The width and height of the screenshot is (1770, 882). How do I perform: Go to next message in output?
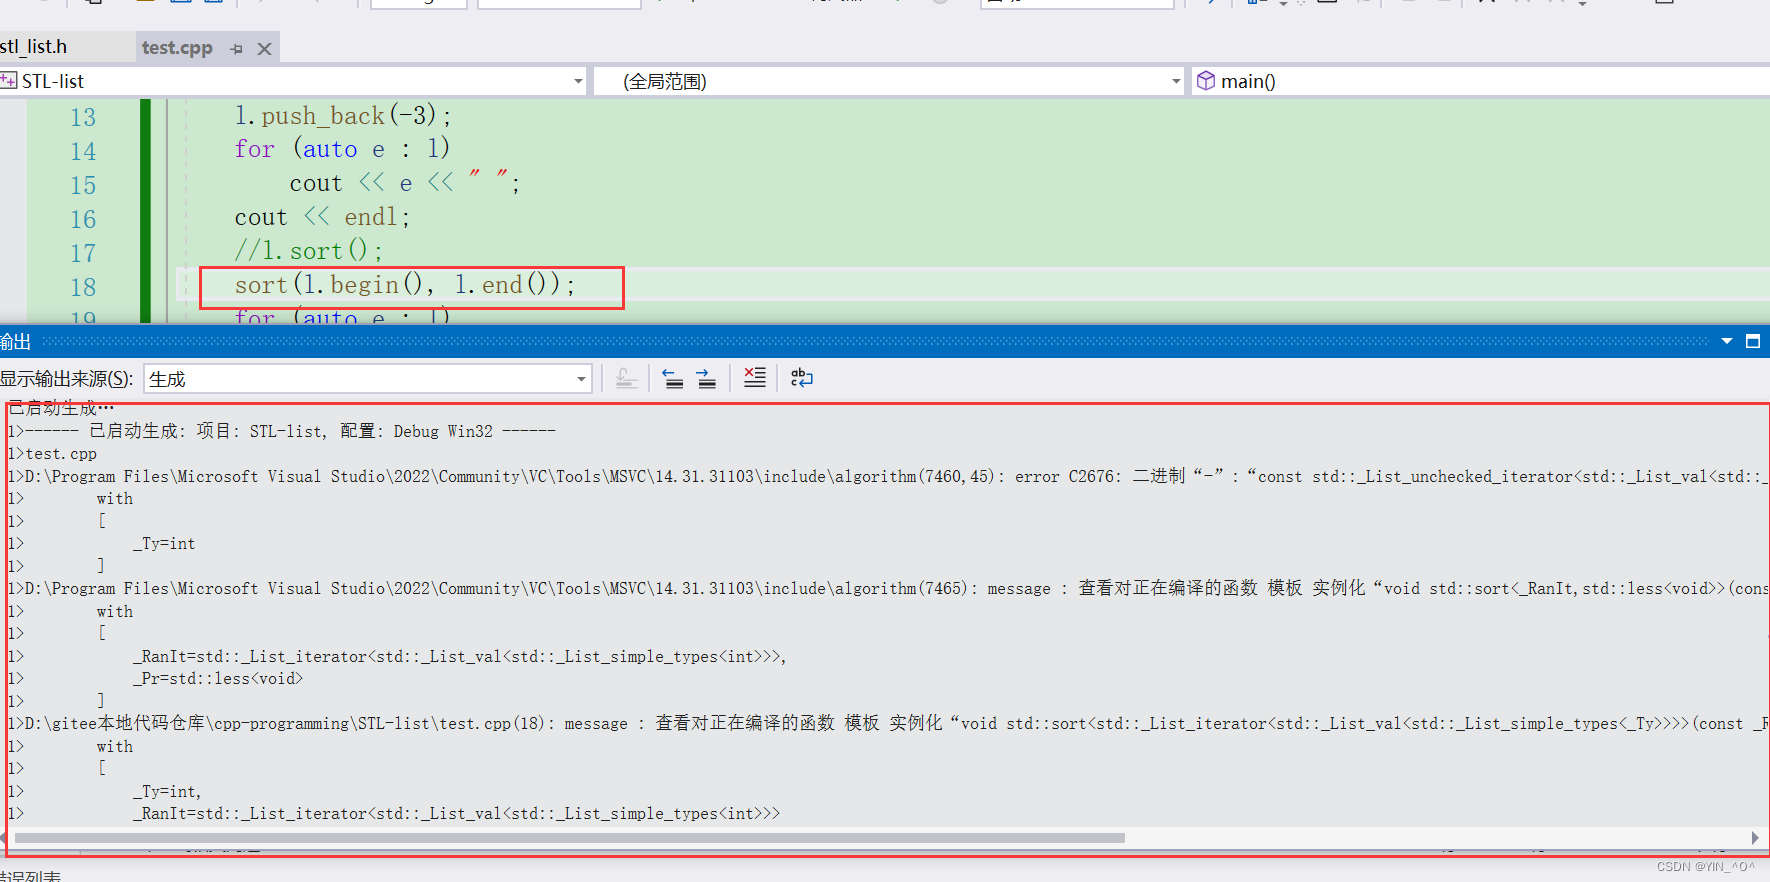point(706,378)
